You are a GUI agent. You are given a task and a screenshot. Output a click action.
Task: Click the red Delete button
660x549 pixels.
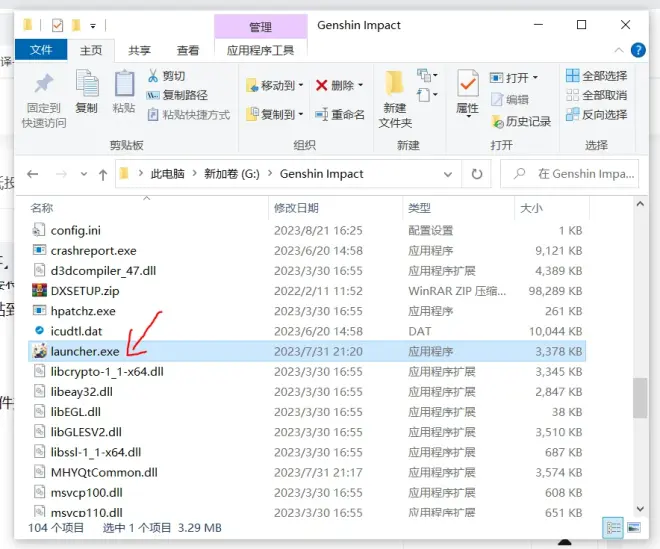click(x=335, y=85)
